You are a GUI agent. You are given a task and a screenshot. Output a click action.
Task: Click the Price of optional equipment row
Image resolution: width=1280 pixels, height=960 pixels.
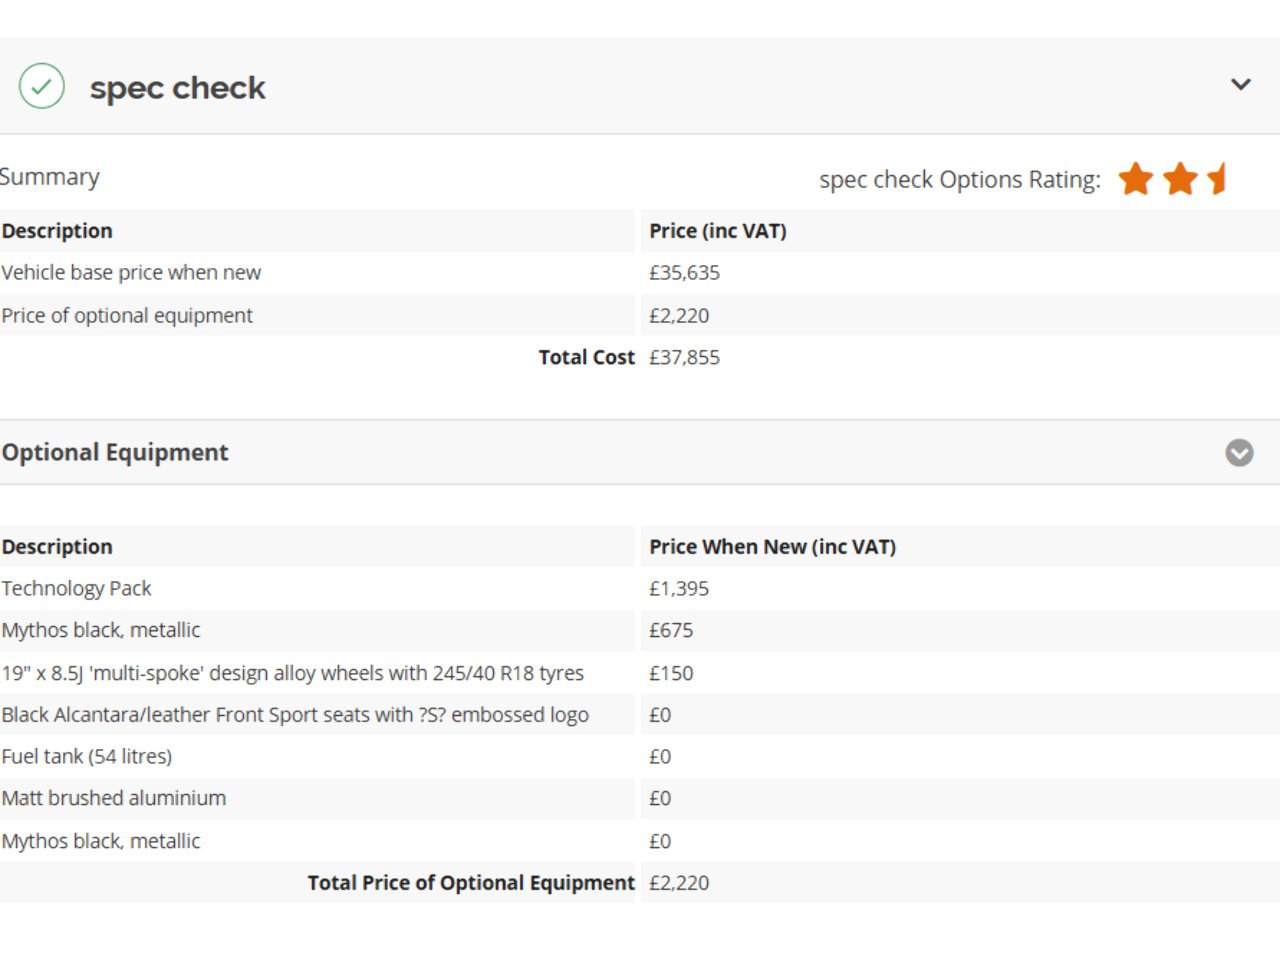(x=127, y=316)
